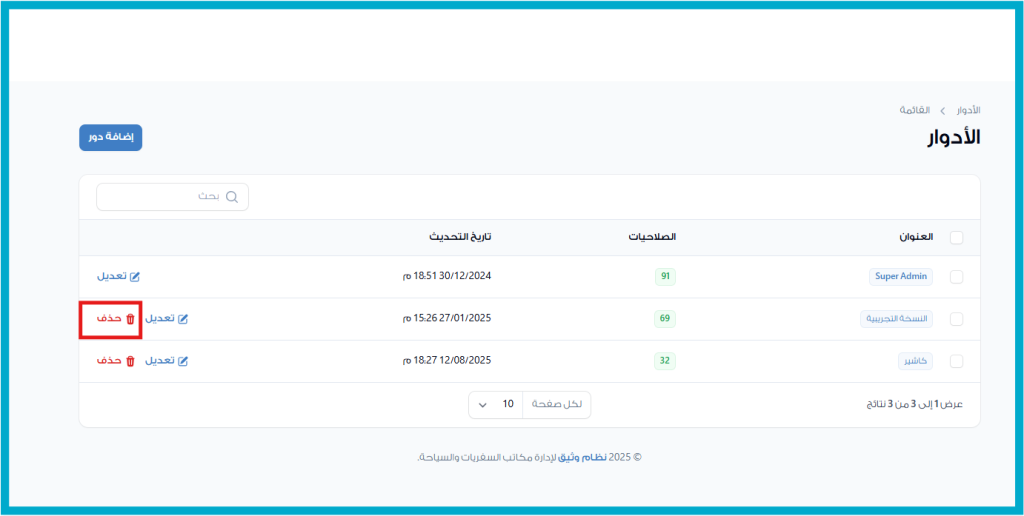Open the الأدوار breadcrumb link
The image size is (1024, 516).
967,109
